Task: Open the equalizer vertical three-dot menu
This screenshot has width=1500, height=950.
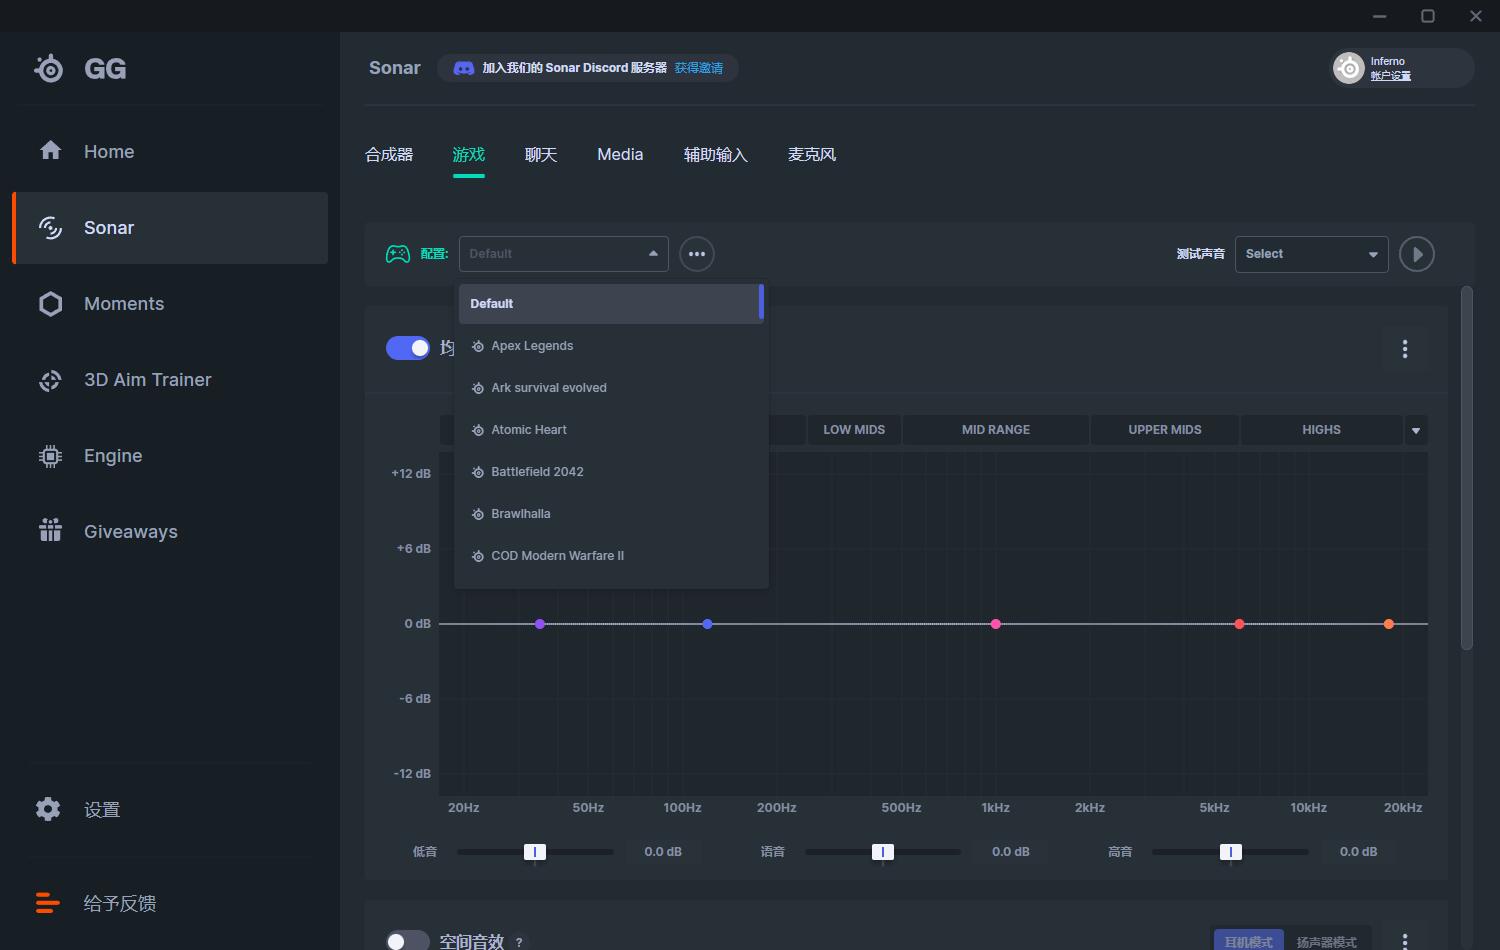Action: coord(1405,349)
